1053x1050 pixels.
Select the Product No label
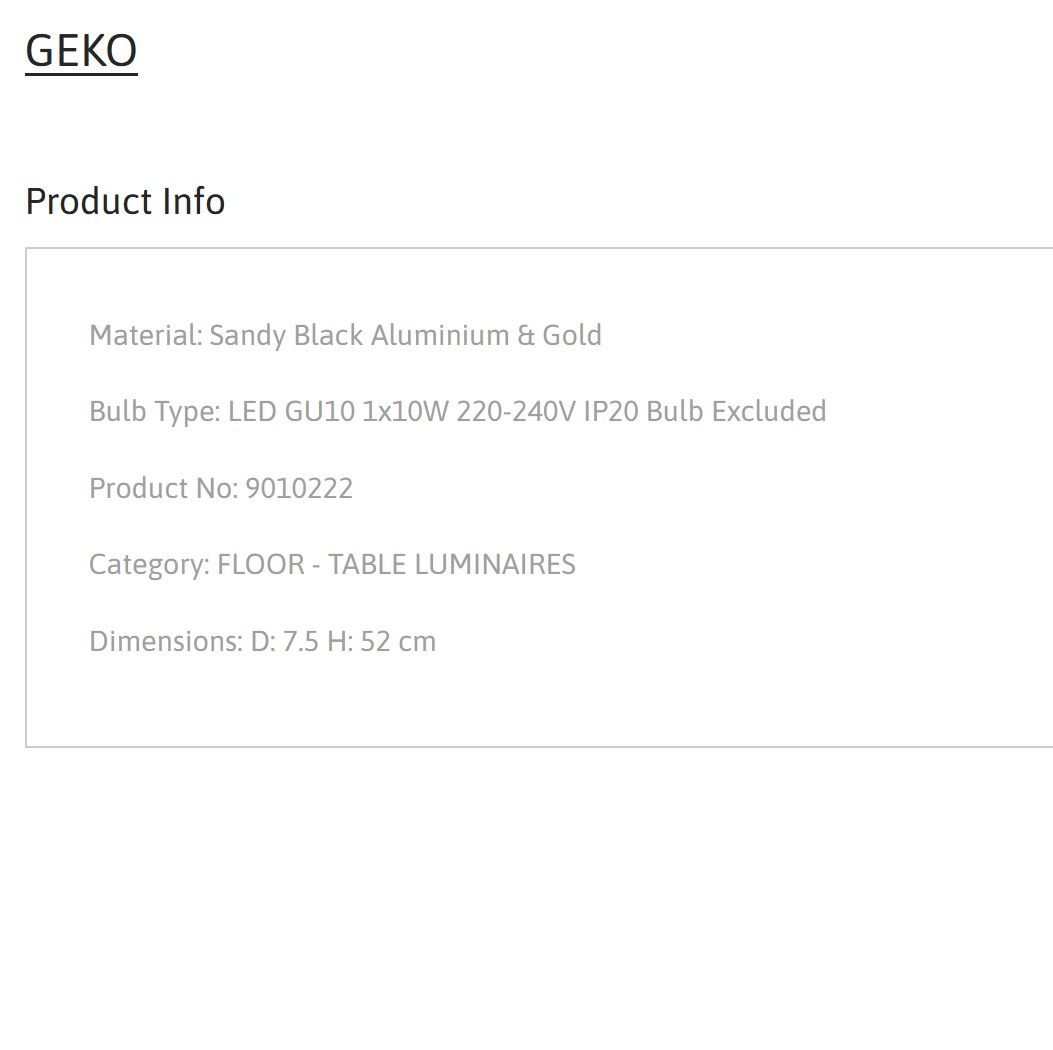tap(164, 488)
